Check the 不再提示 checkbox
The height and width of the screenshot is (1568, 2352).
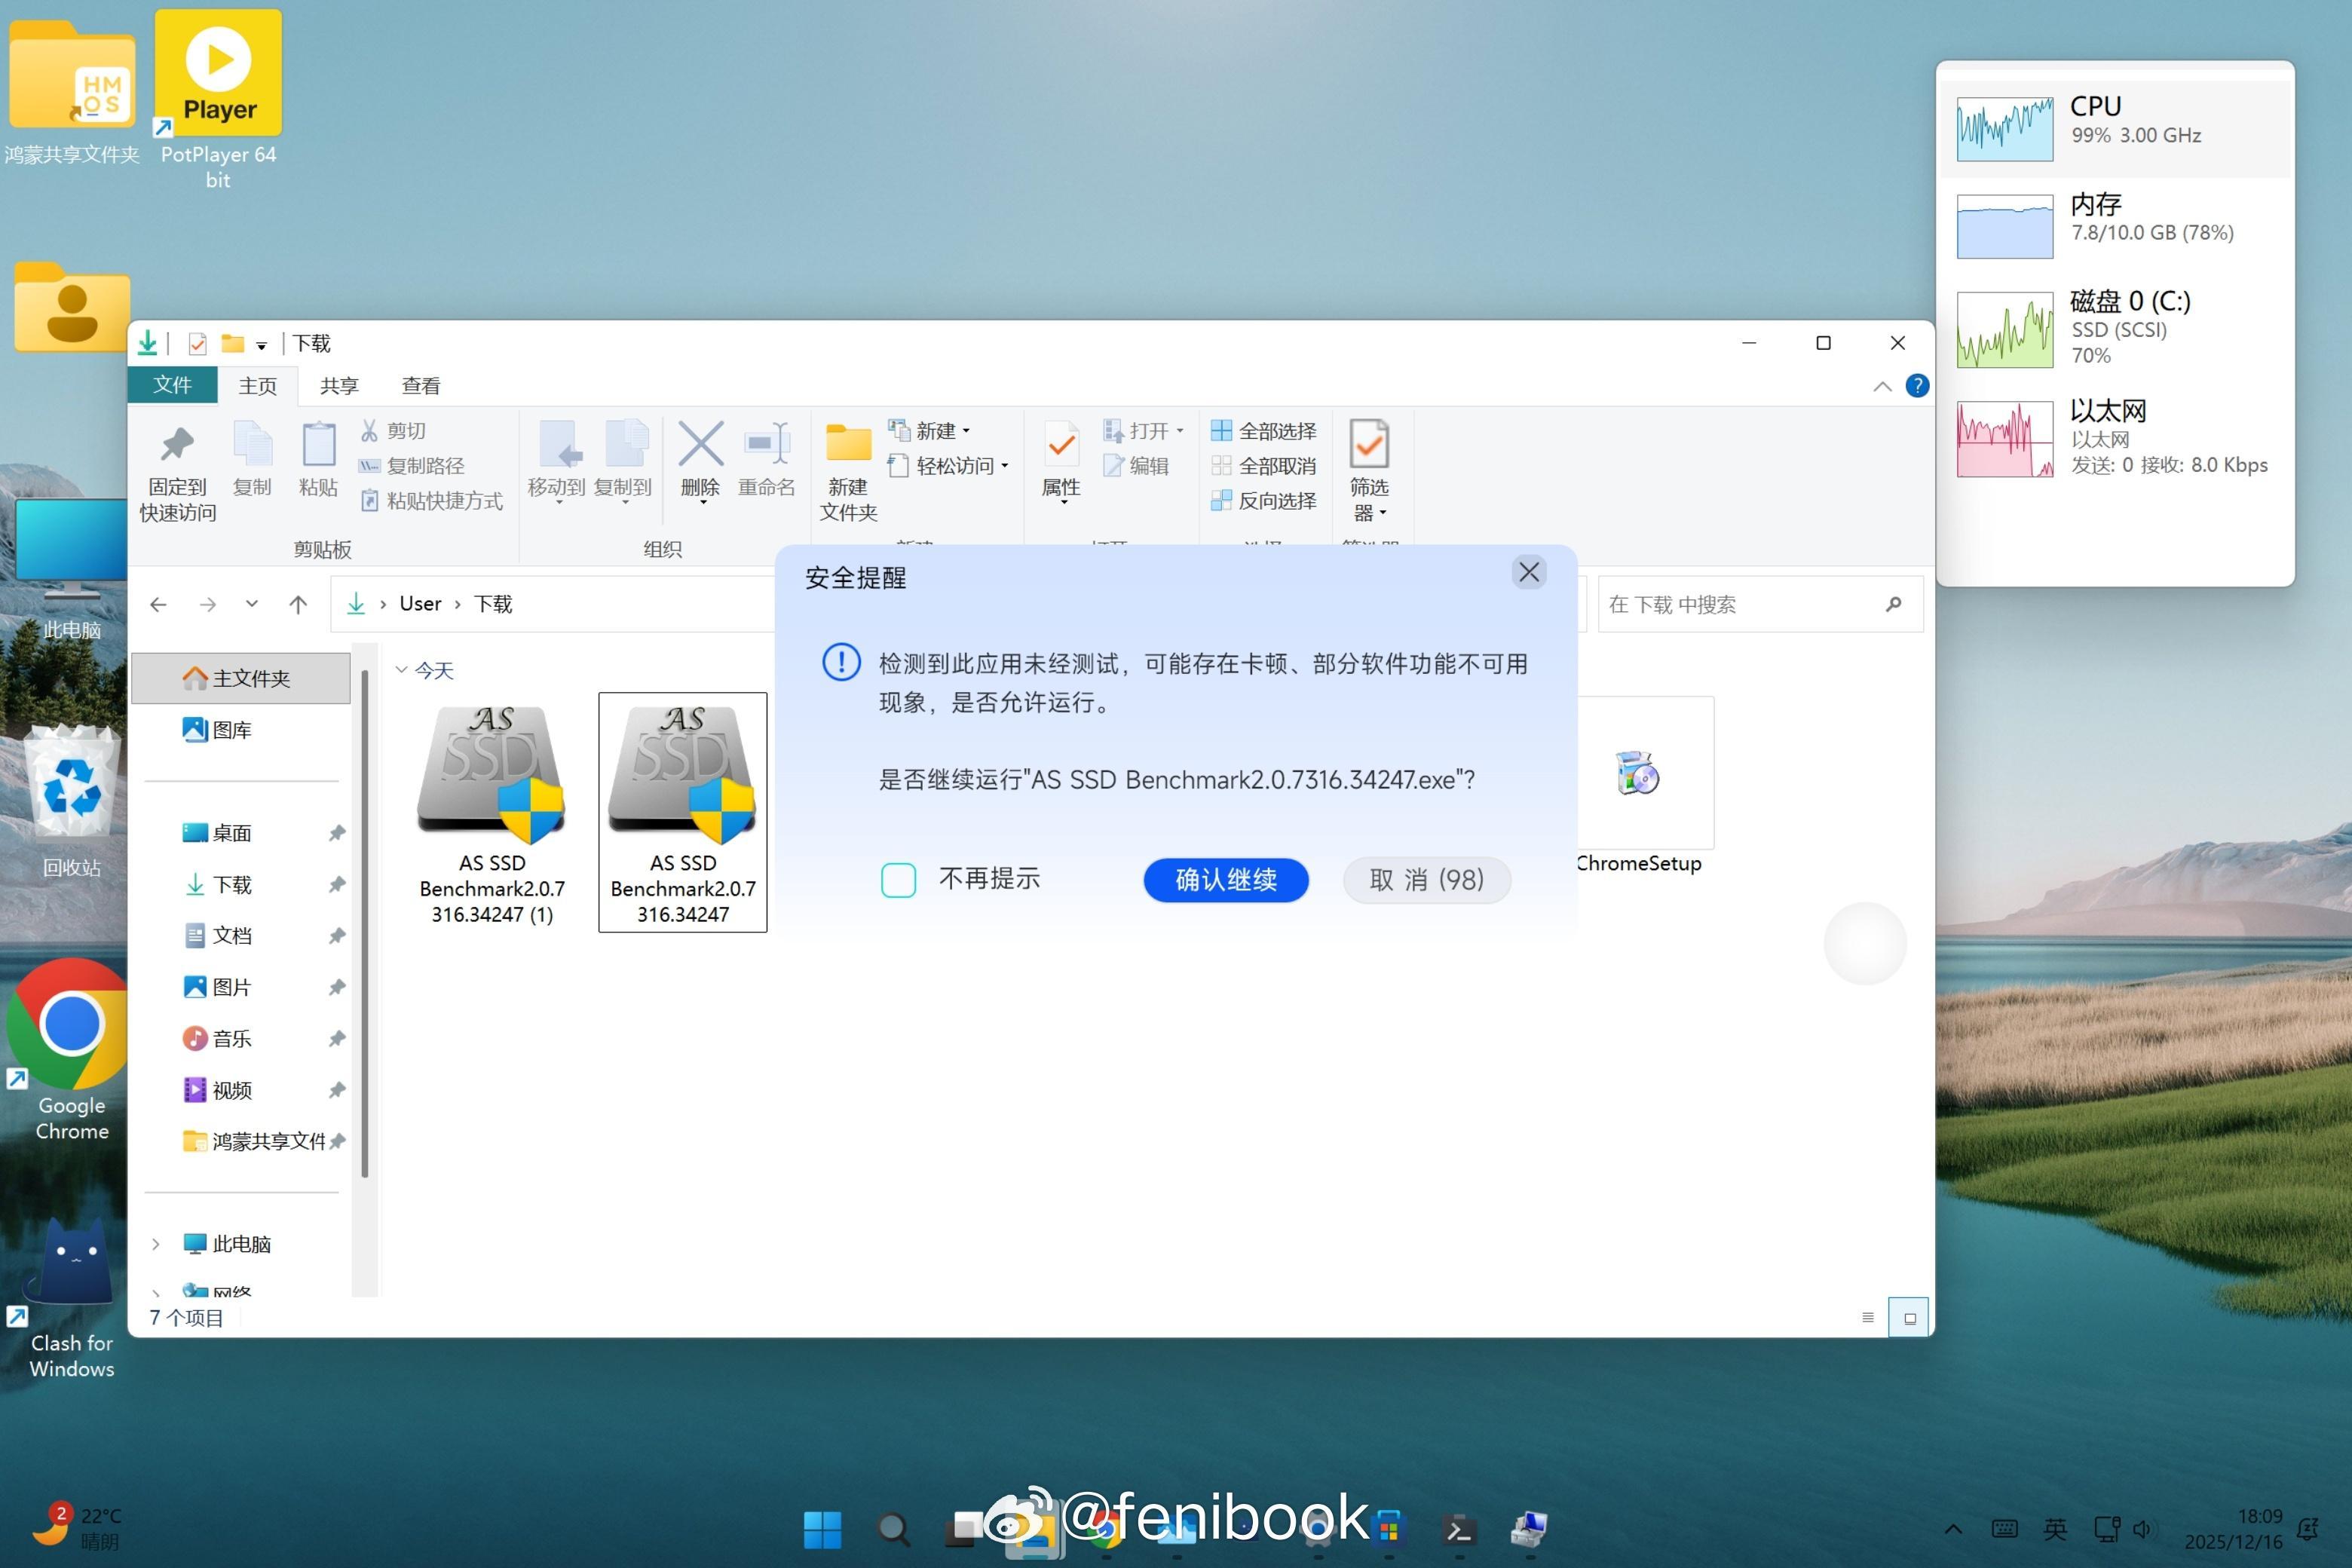click(898, 880)
